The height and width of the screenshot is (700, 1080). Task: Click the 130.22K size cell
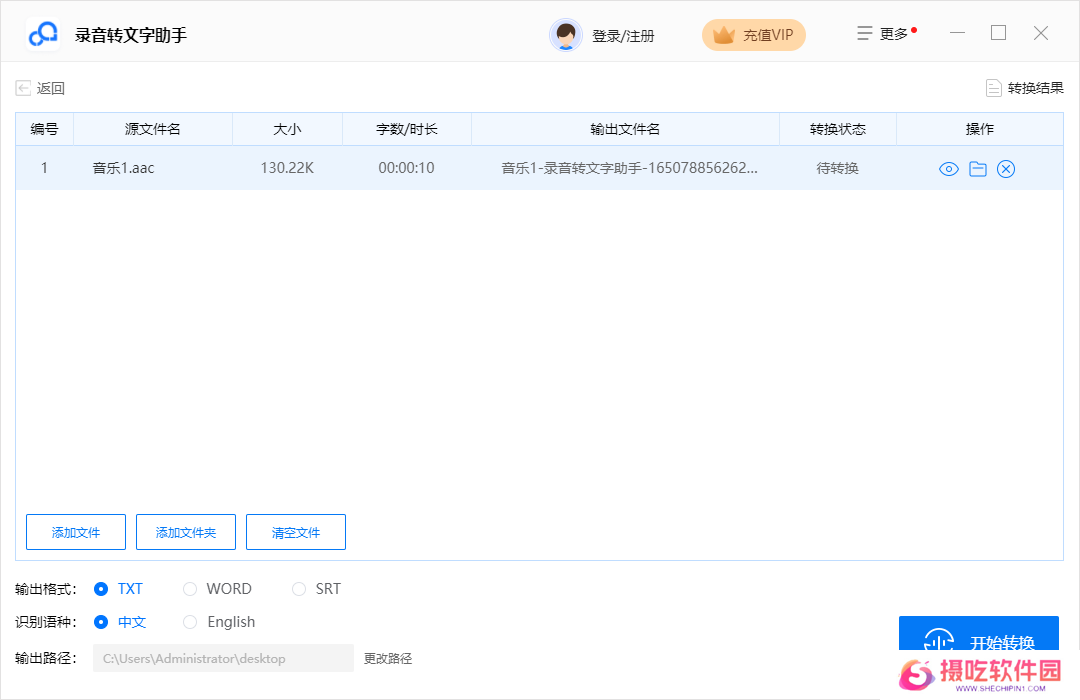287,168
